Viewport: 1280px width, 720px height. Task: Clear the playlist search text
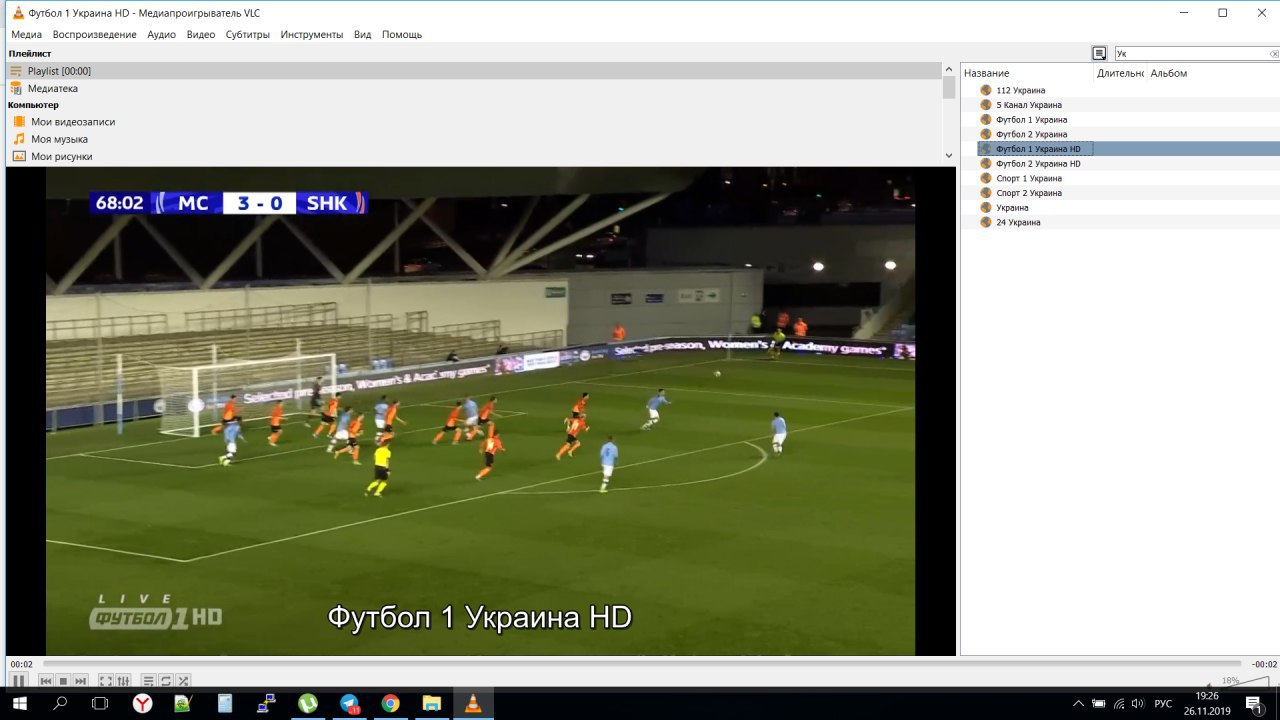pyautogui.click(x=1274, y=53)
